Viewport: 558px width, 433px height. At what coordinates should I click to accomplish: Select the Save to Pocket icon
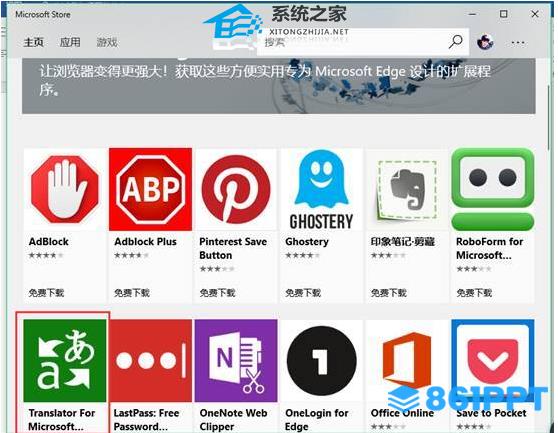493,360
